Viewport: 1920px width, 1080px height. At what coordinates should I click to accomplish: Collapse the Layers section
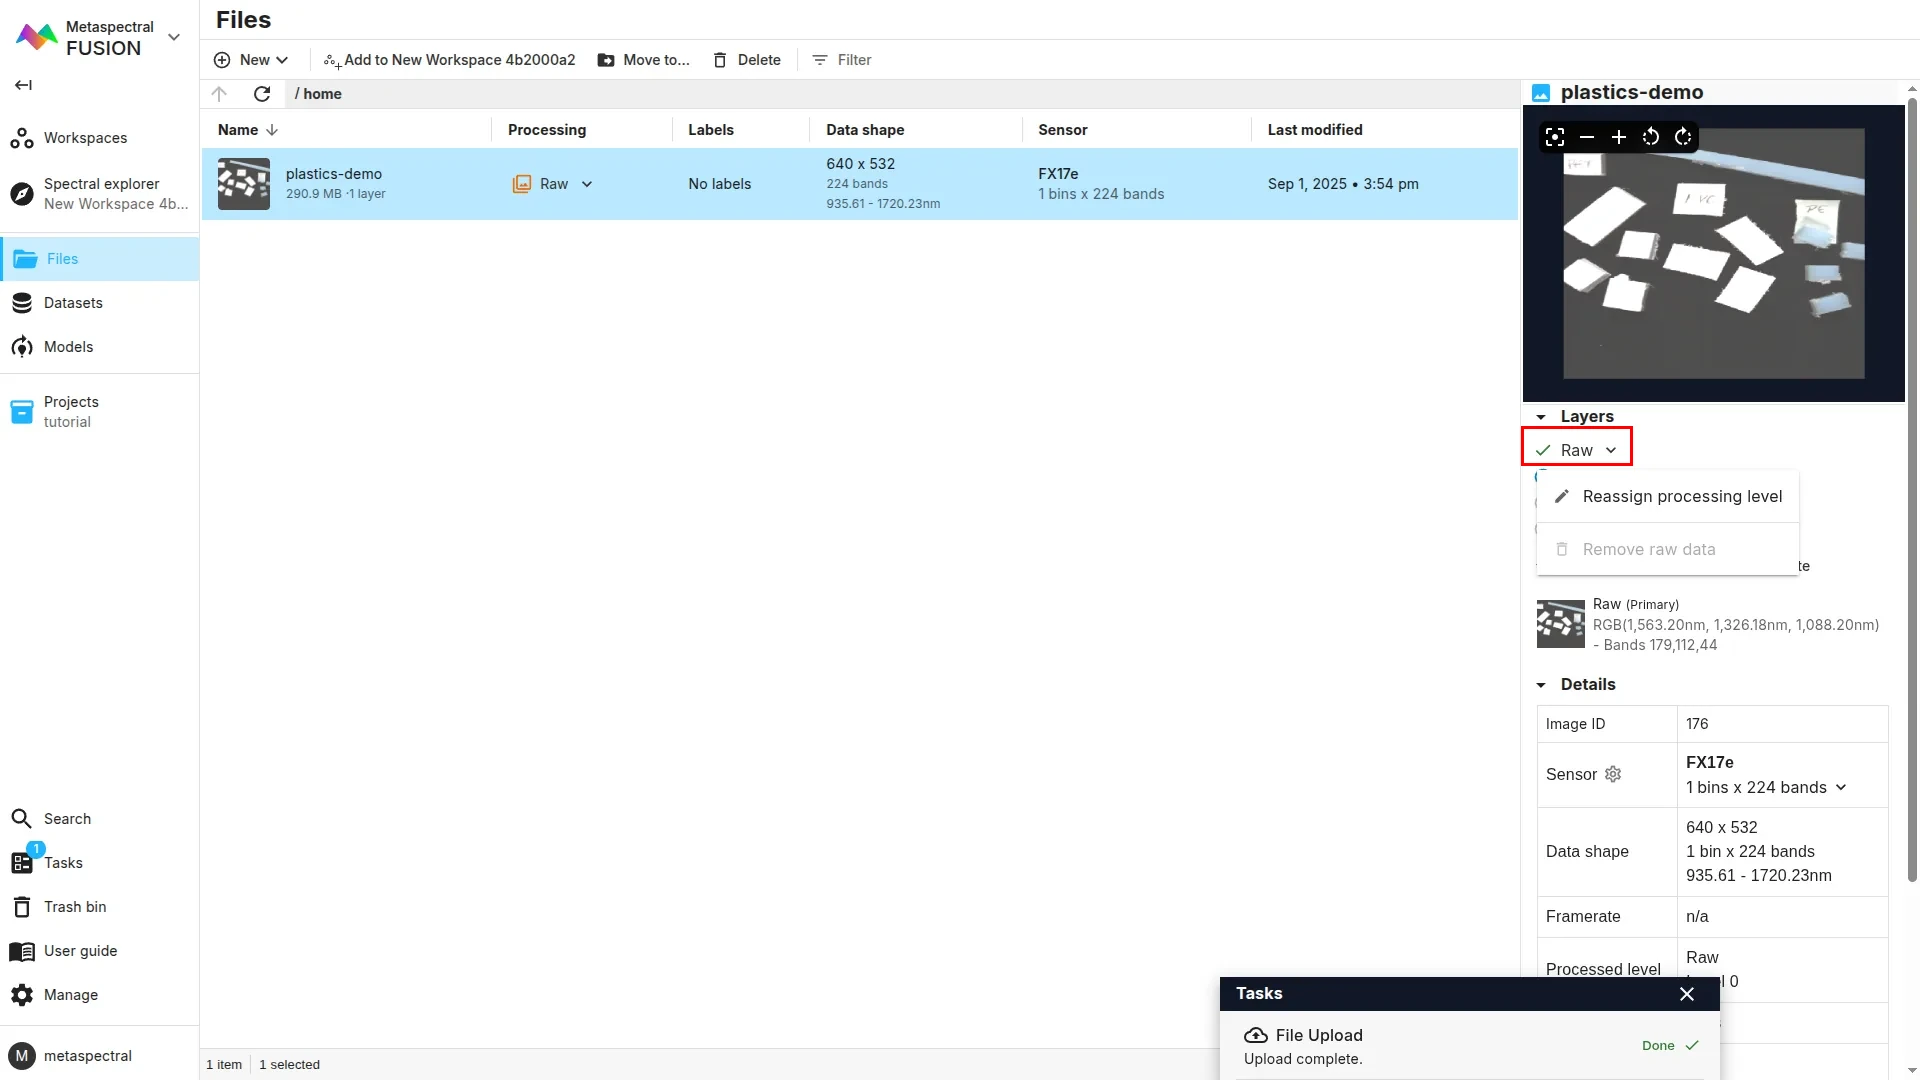click(1541, 417)
